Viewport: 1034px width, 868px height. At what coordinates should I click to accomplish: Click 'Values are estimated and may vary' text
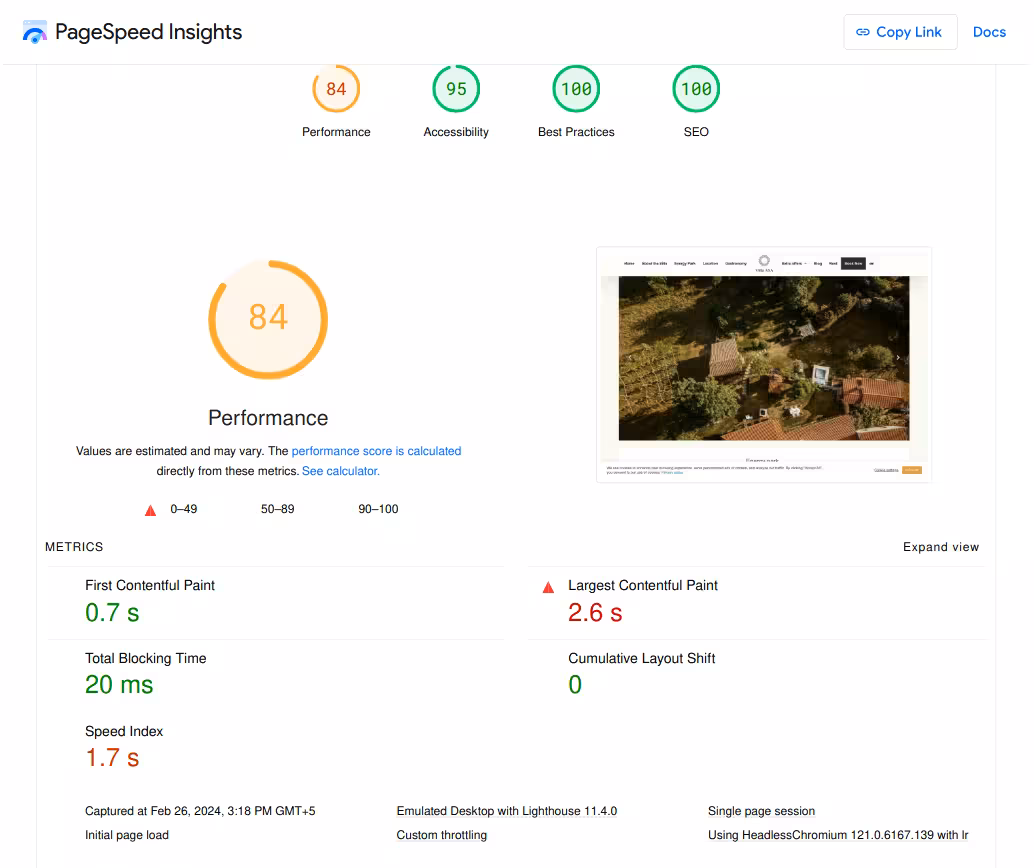pos(169,451)
